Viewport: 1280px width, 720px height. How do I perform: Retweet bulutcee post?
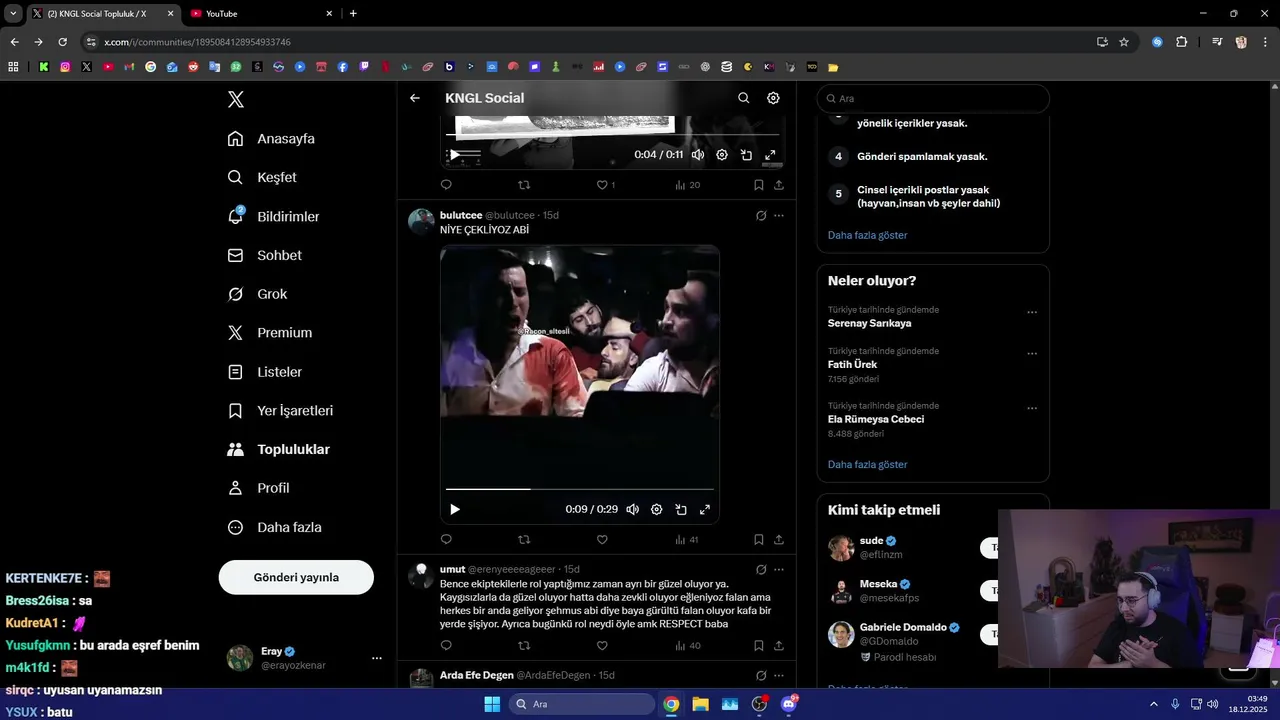pyautogui.click(x=524, y=540)
